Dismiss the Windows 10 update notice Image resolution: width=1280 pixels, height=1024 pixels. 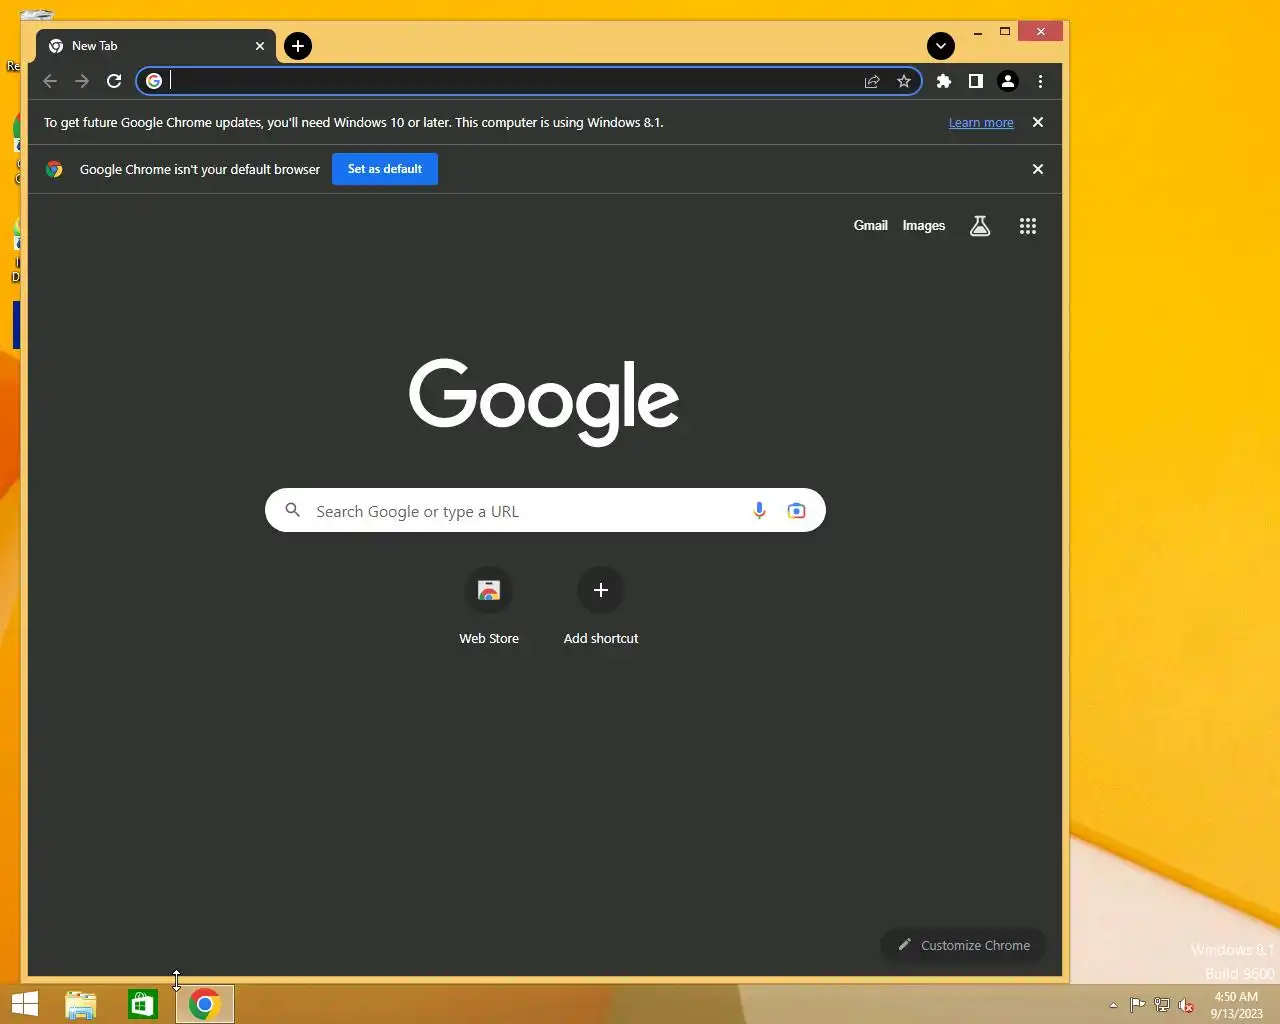tap(1038, 122)
